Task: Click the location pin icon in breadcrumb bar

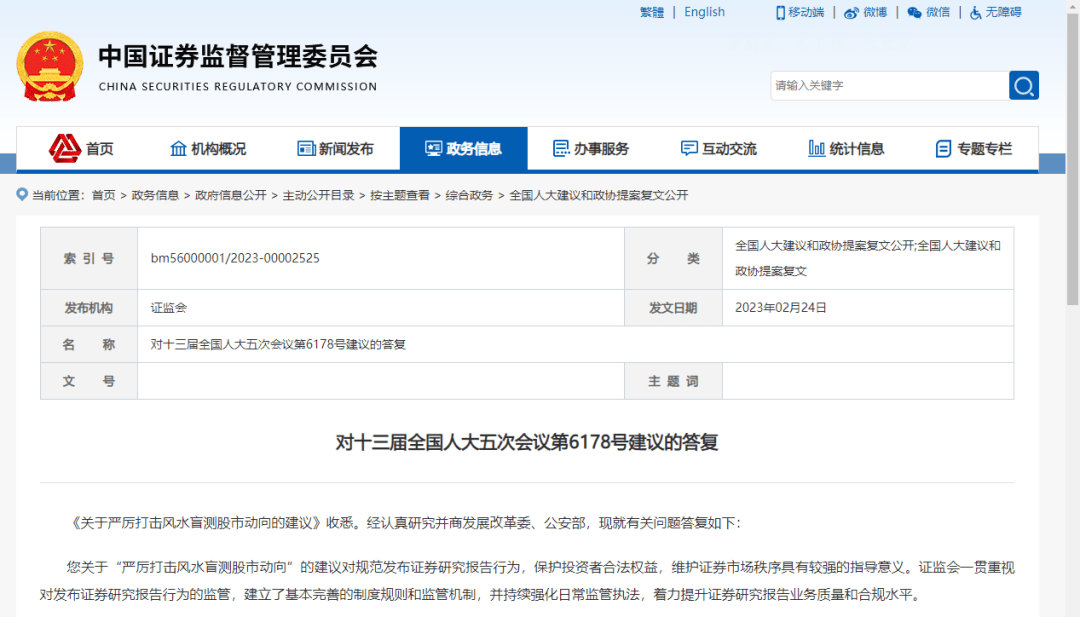Action: click(x=22, y=194)
